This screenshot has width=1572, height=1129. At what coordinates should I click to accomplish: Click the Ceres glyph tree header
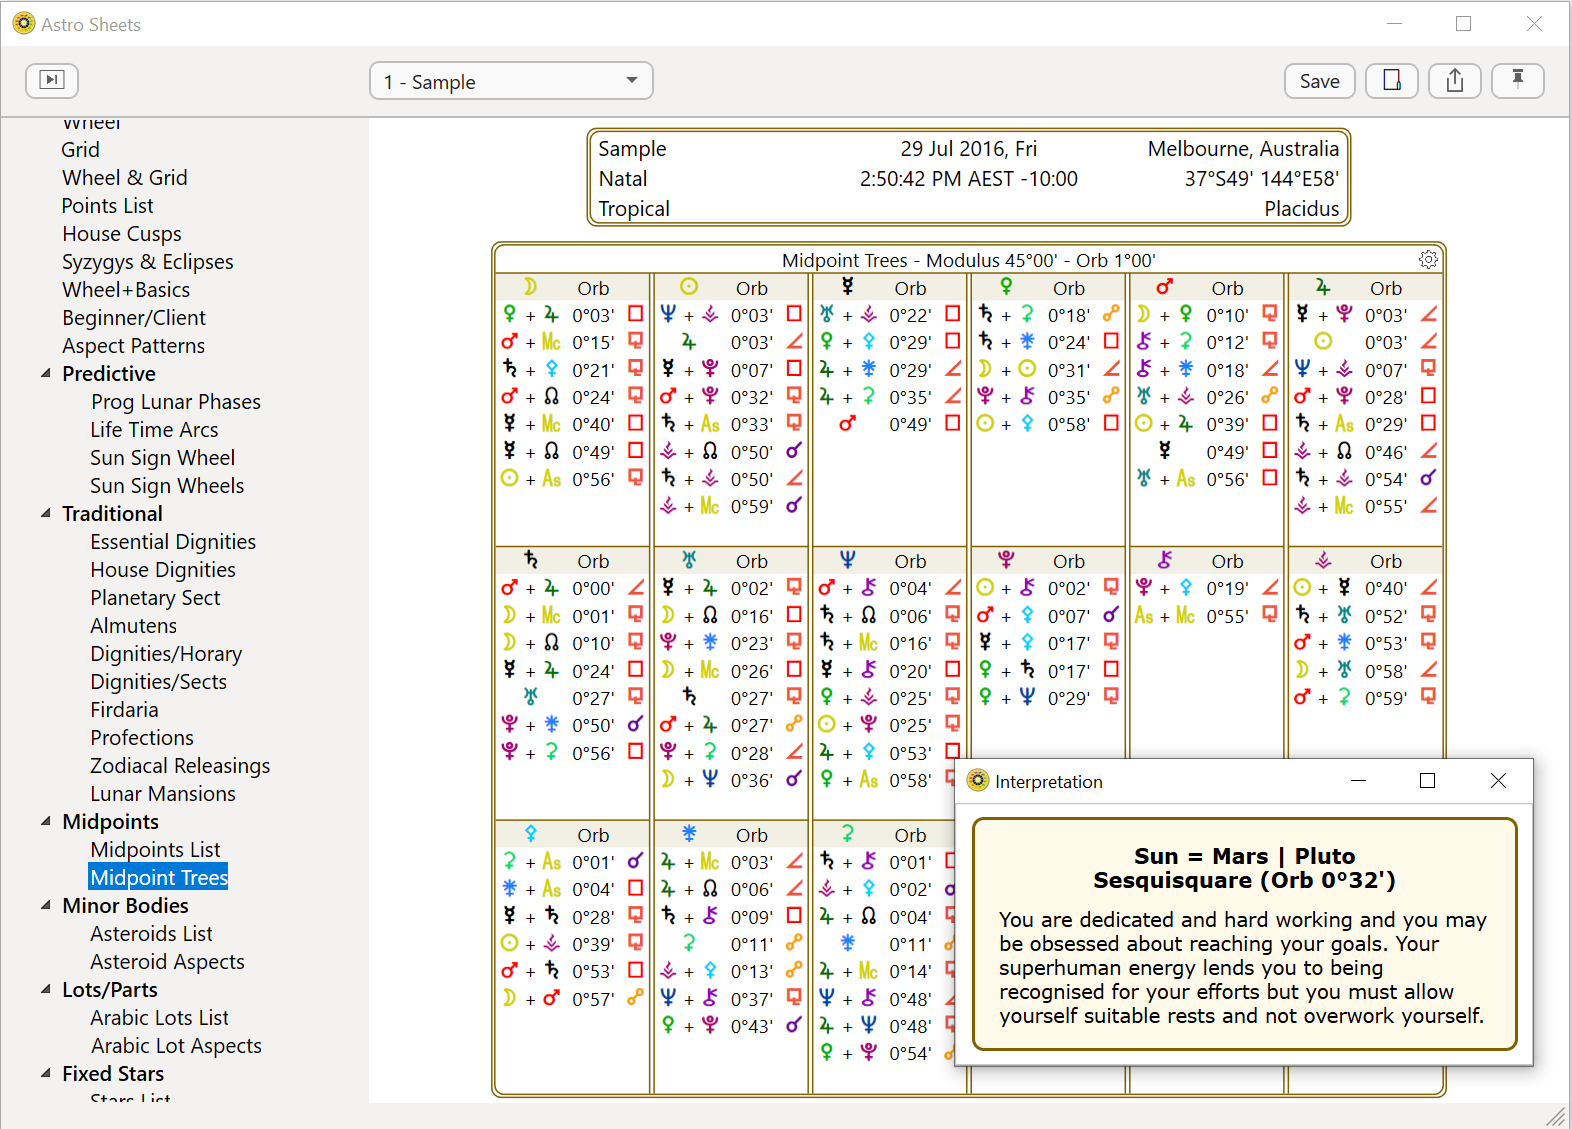pyautogui.click(x=848, y=834)
